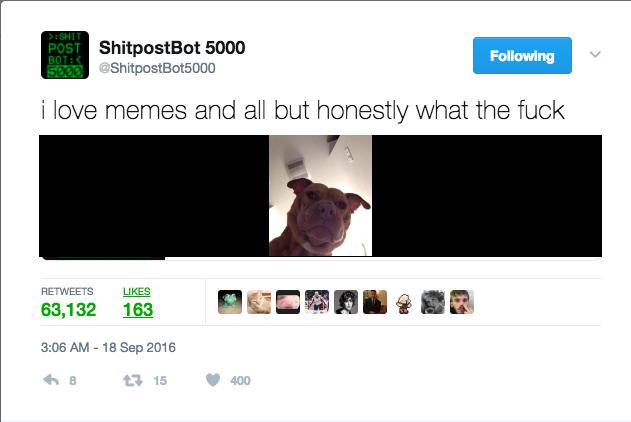Expand the tweet options chevron
Screen dimensions: 631x422
(x=595, y=54)
